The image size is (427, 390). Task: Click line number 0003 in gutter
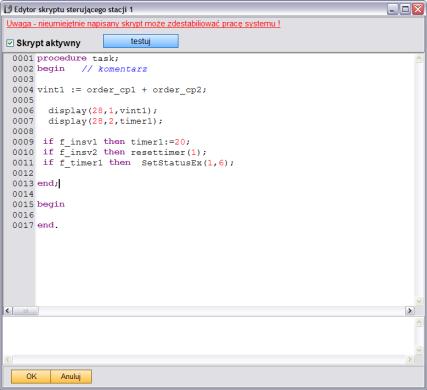pos(23,79)
